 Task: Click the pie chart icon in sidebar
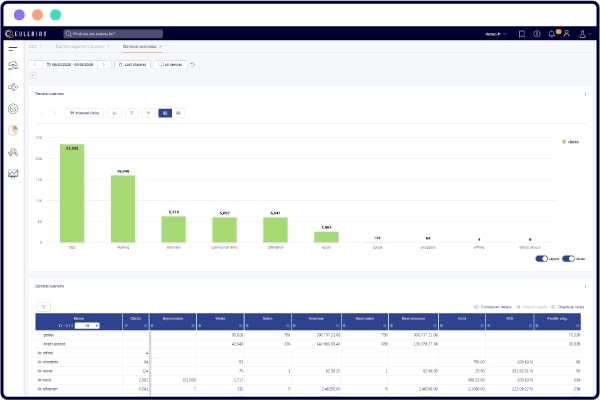(x=13, y=131)
